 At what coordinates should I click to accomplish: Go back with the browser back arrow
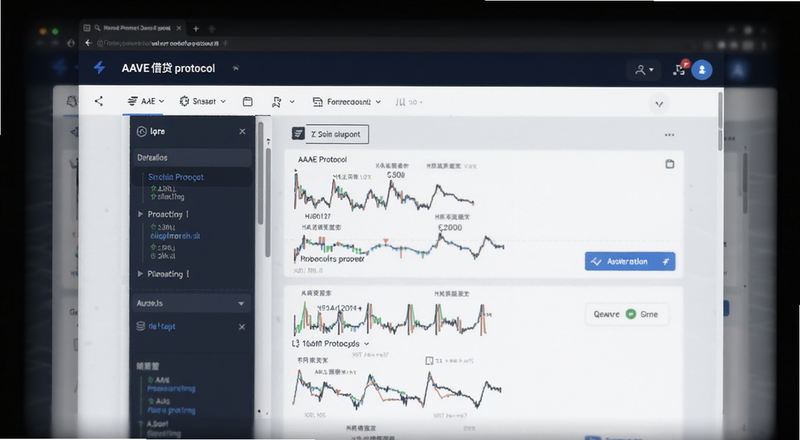[x=88, y=43]
